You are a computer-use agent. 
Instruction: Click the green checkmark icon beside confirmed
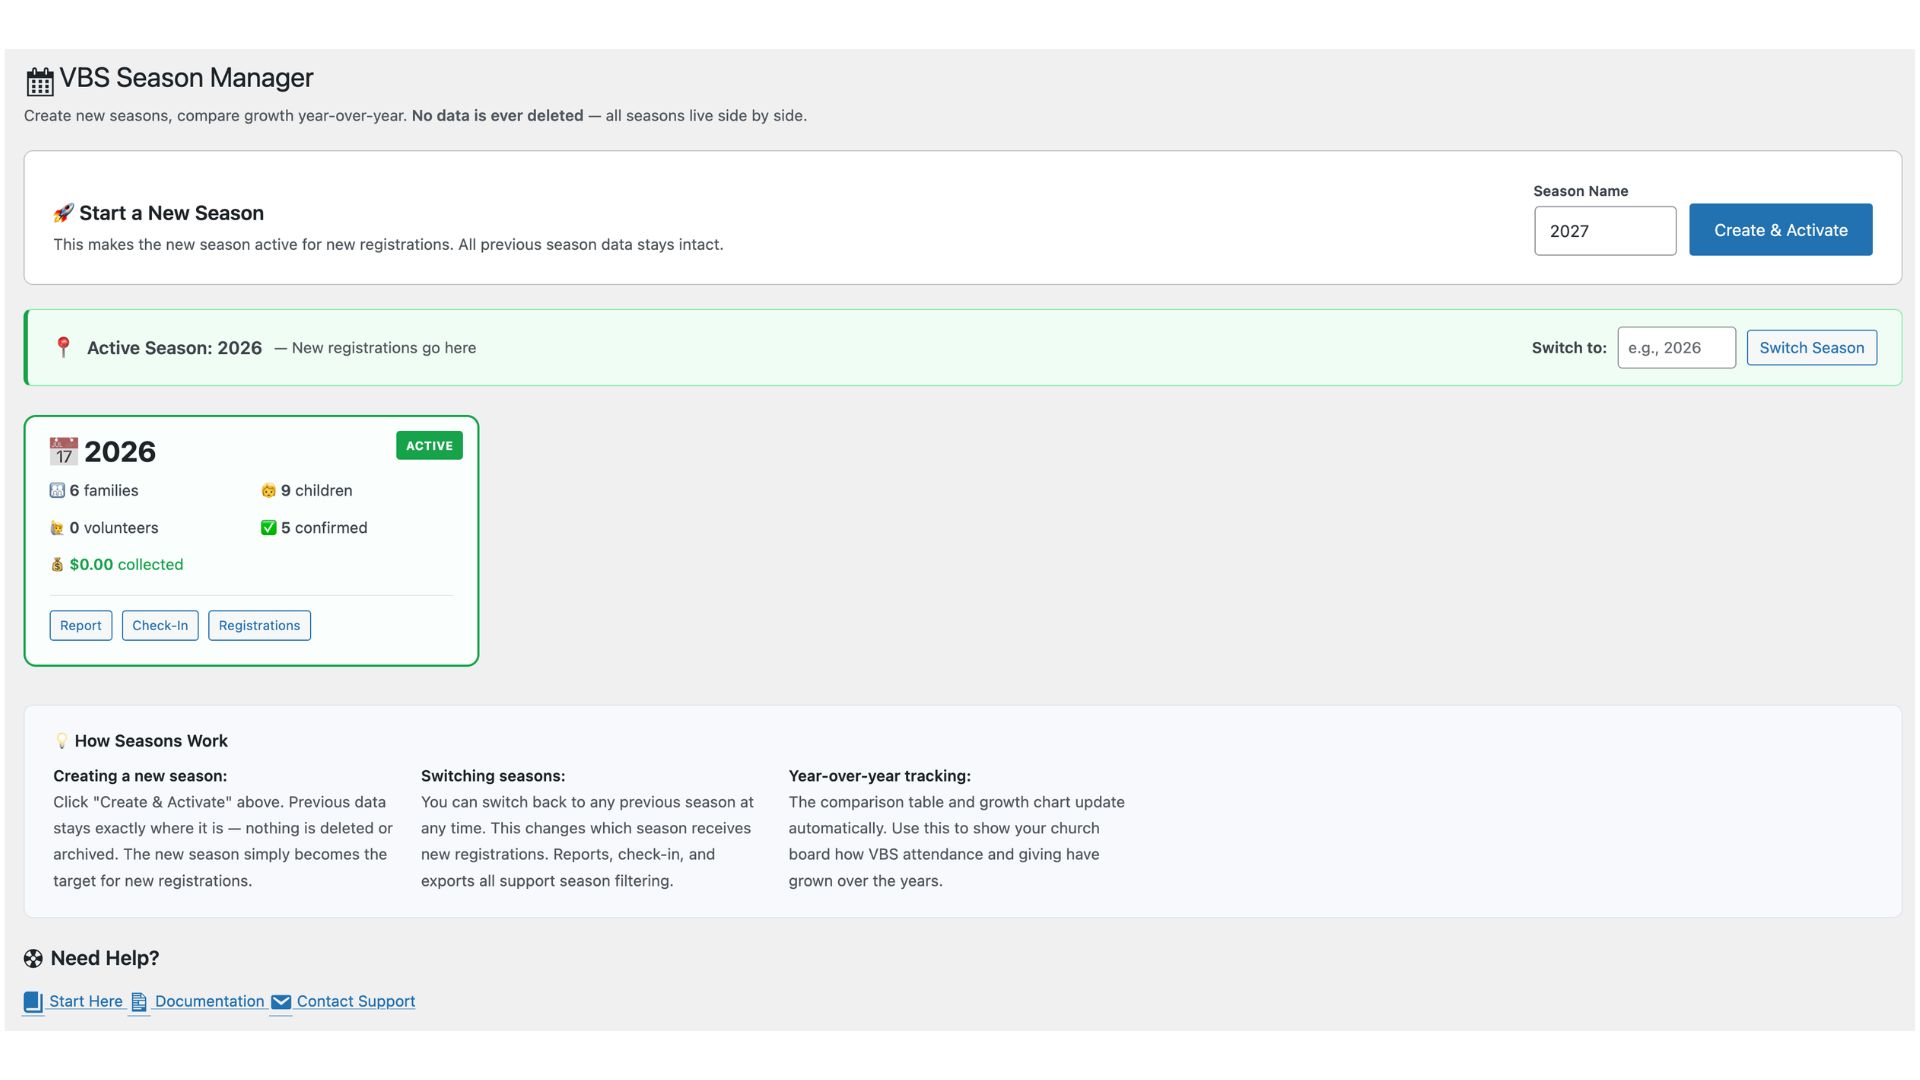[268, 528]
